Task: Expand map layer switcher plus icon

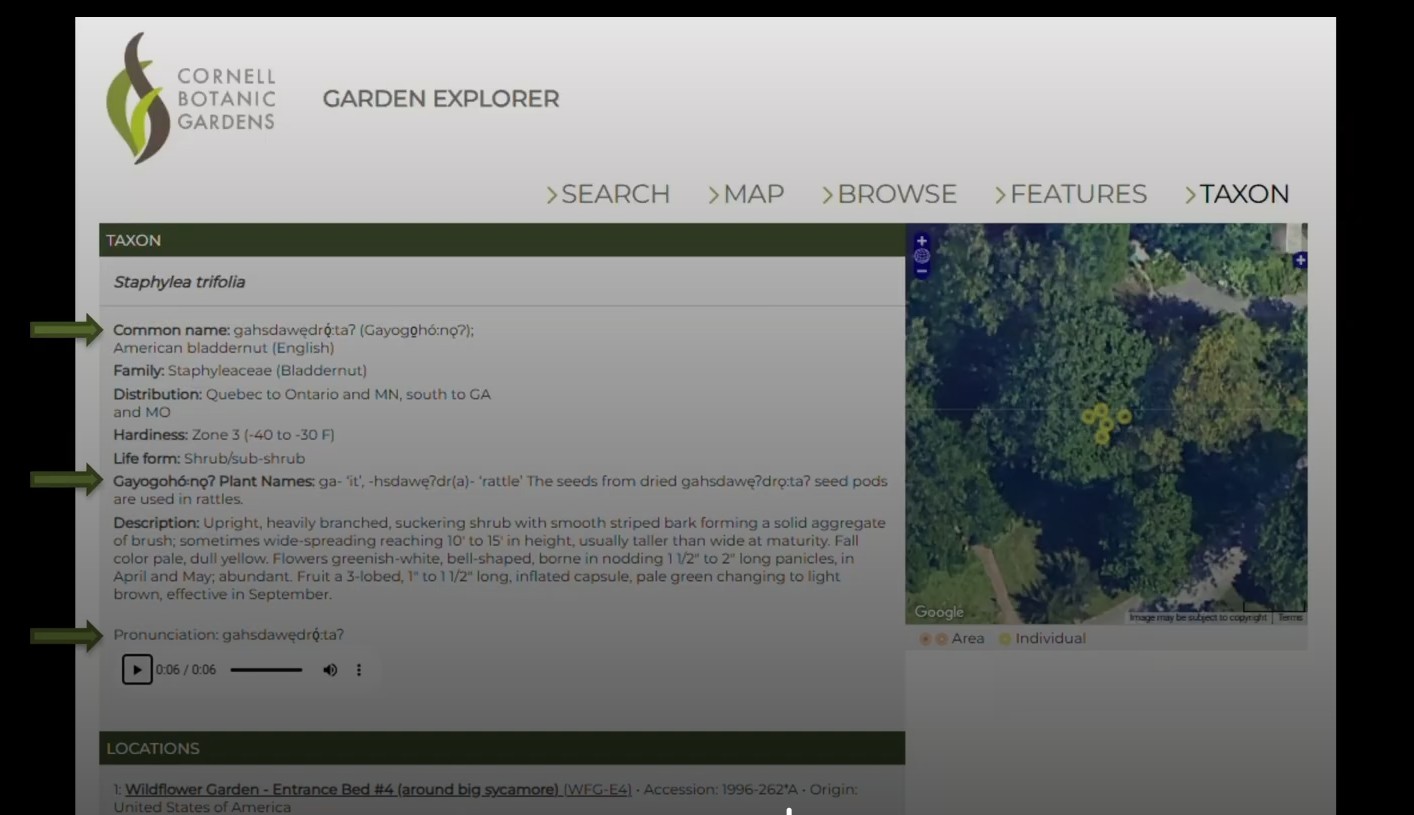Action: [1300, 260]
